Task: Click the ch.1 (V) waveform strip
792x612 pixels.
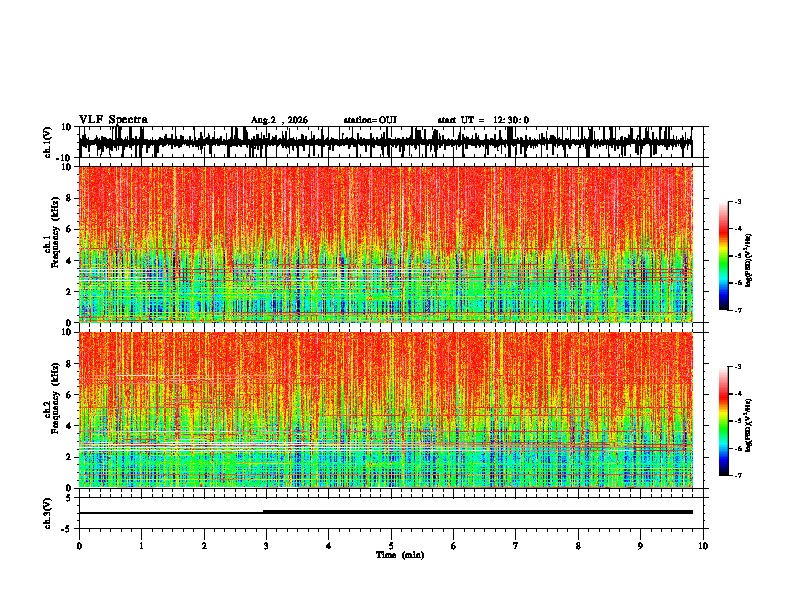Action: [x=386, y=142]
